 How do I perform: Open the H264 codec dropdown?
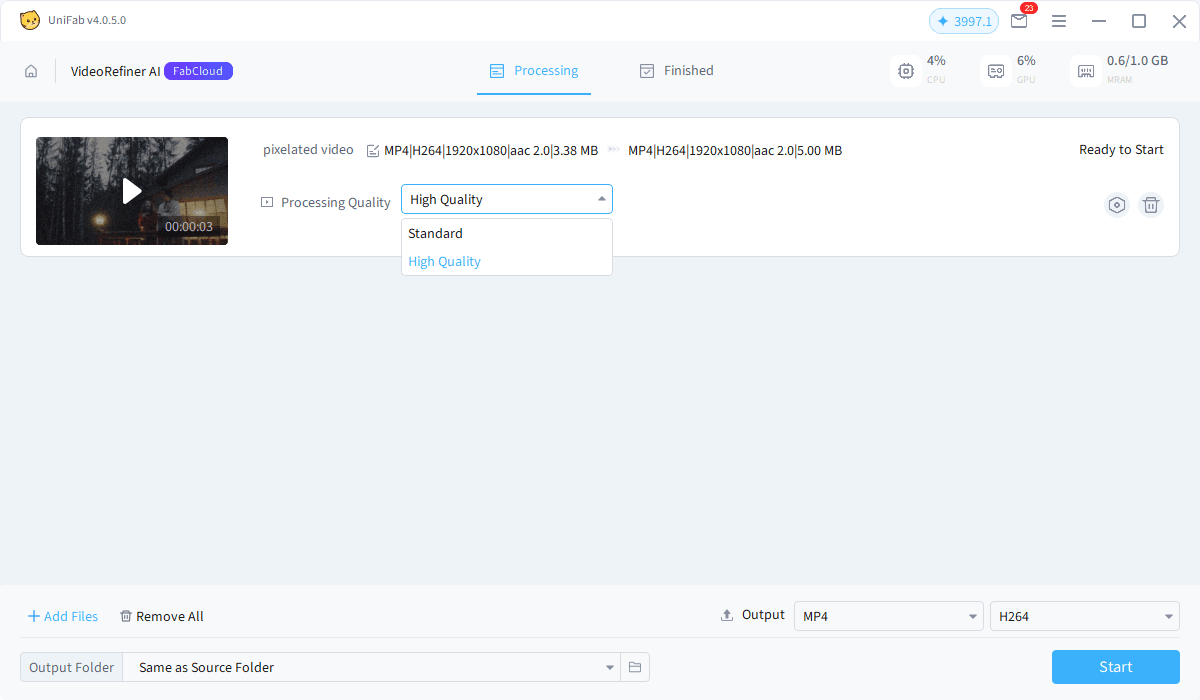(x=1084, y=616)
